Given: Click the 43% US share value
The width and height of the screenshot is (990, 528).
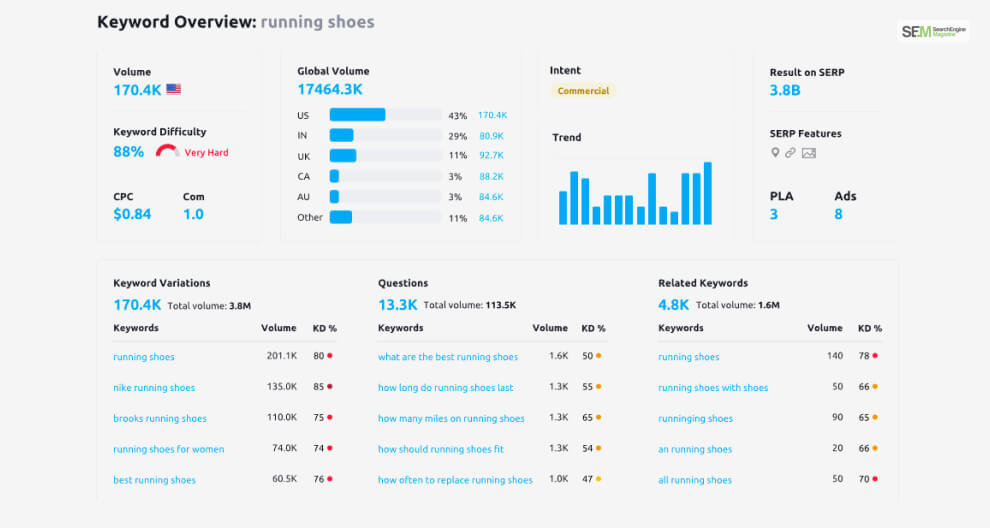Looking at the screenshot, I should pyautogui.click(x=458, y=116).
